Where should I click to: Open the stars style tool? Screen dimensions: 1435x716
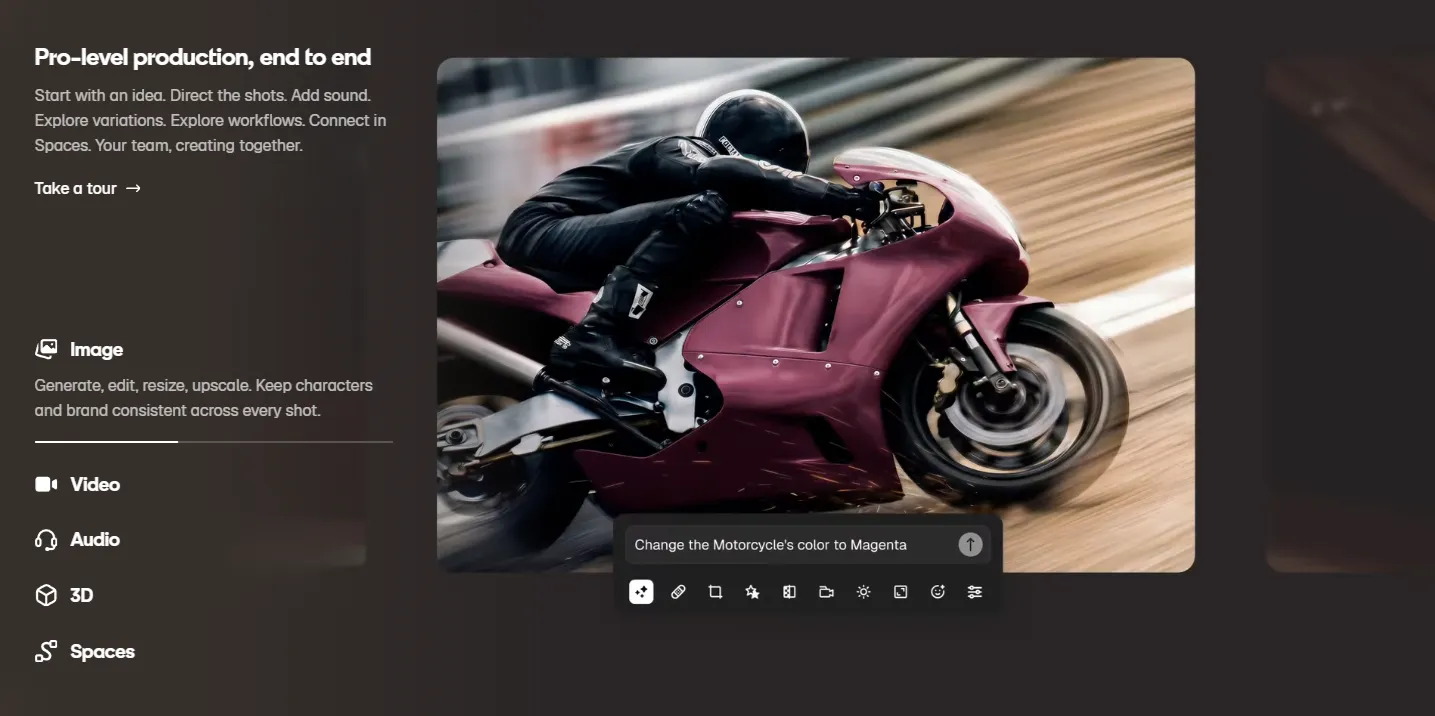(752, 592)
